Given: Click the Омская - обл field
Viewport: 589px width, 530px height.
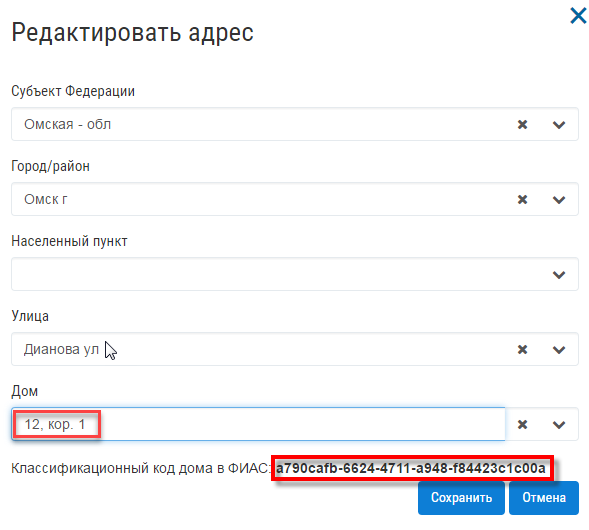Looking at the screenshot, I should 294,124.
